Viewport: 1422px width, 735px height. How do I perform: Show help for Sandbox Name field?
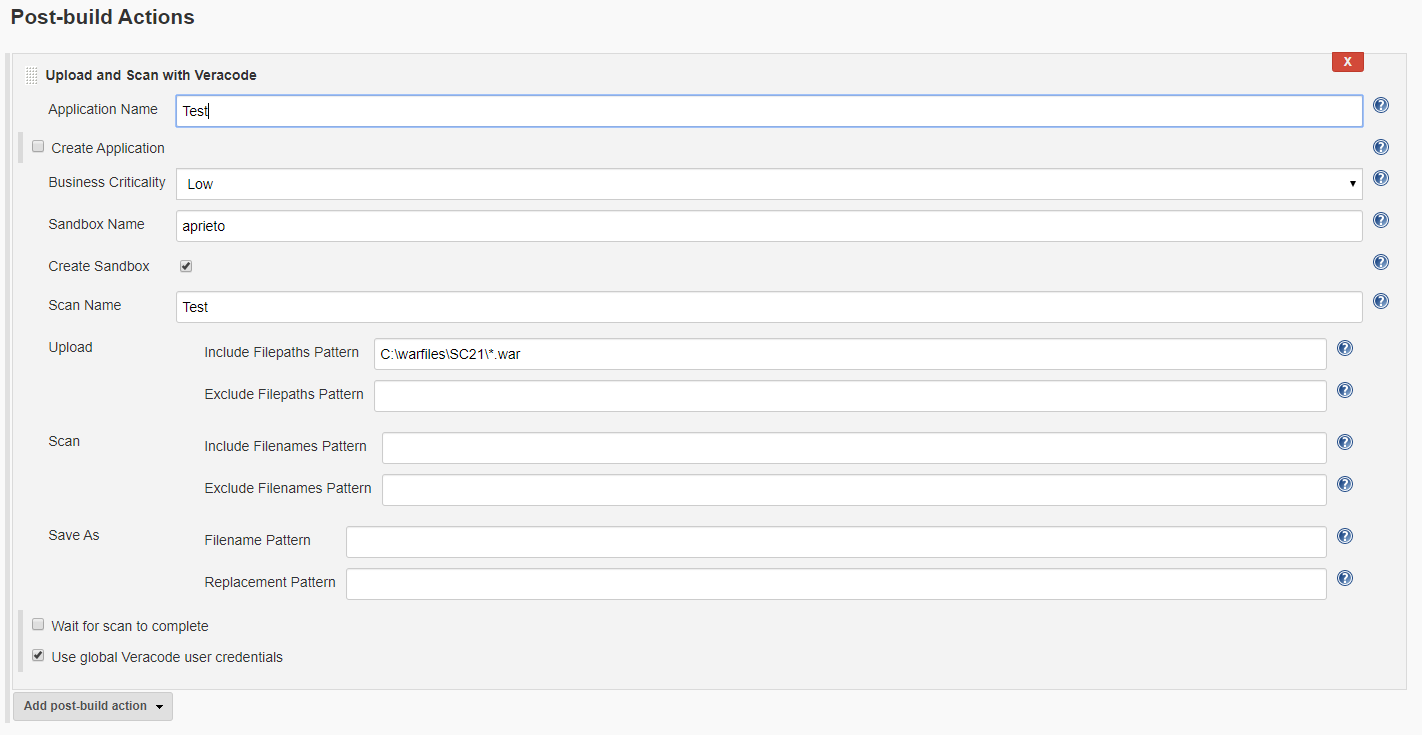[1381, 221]
